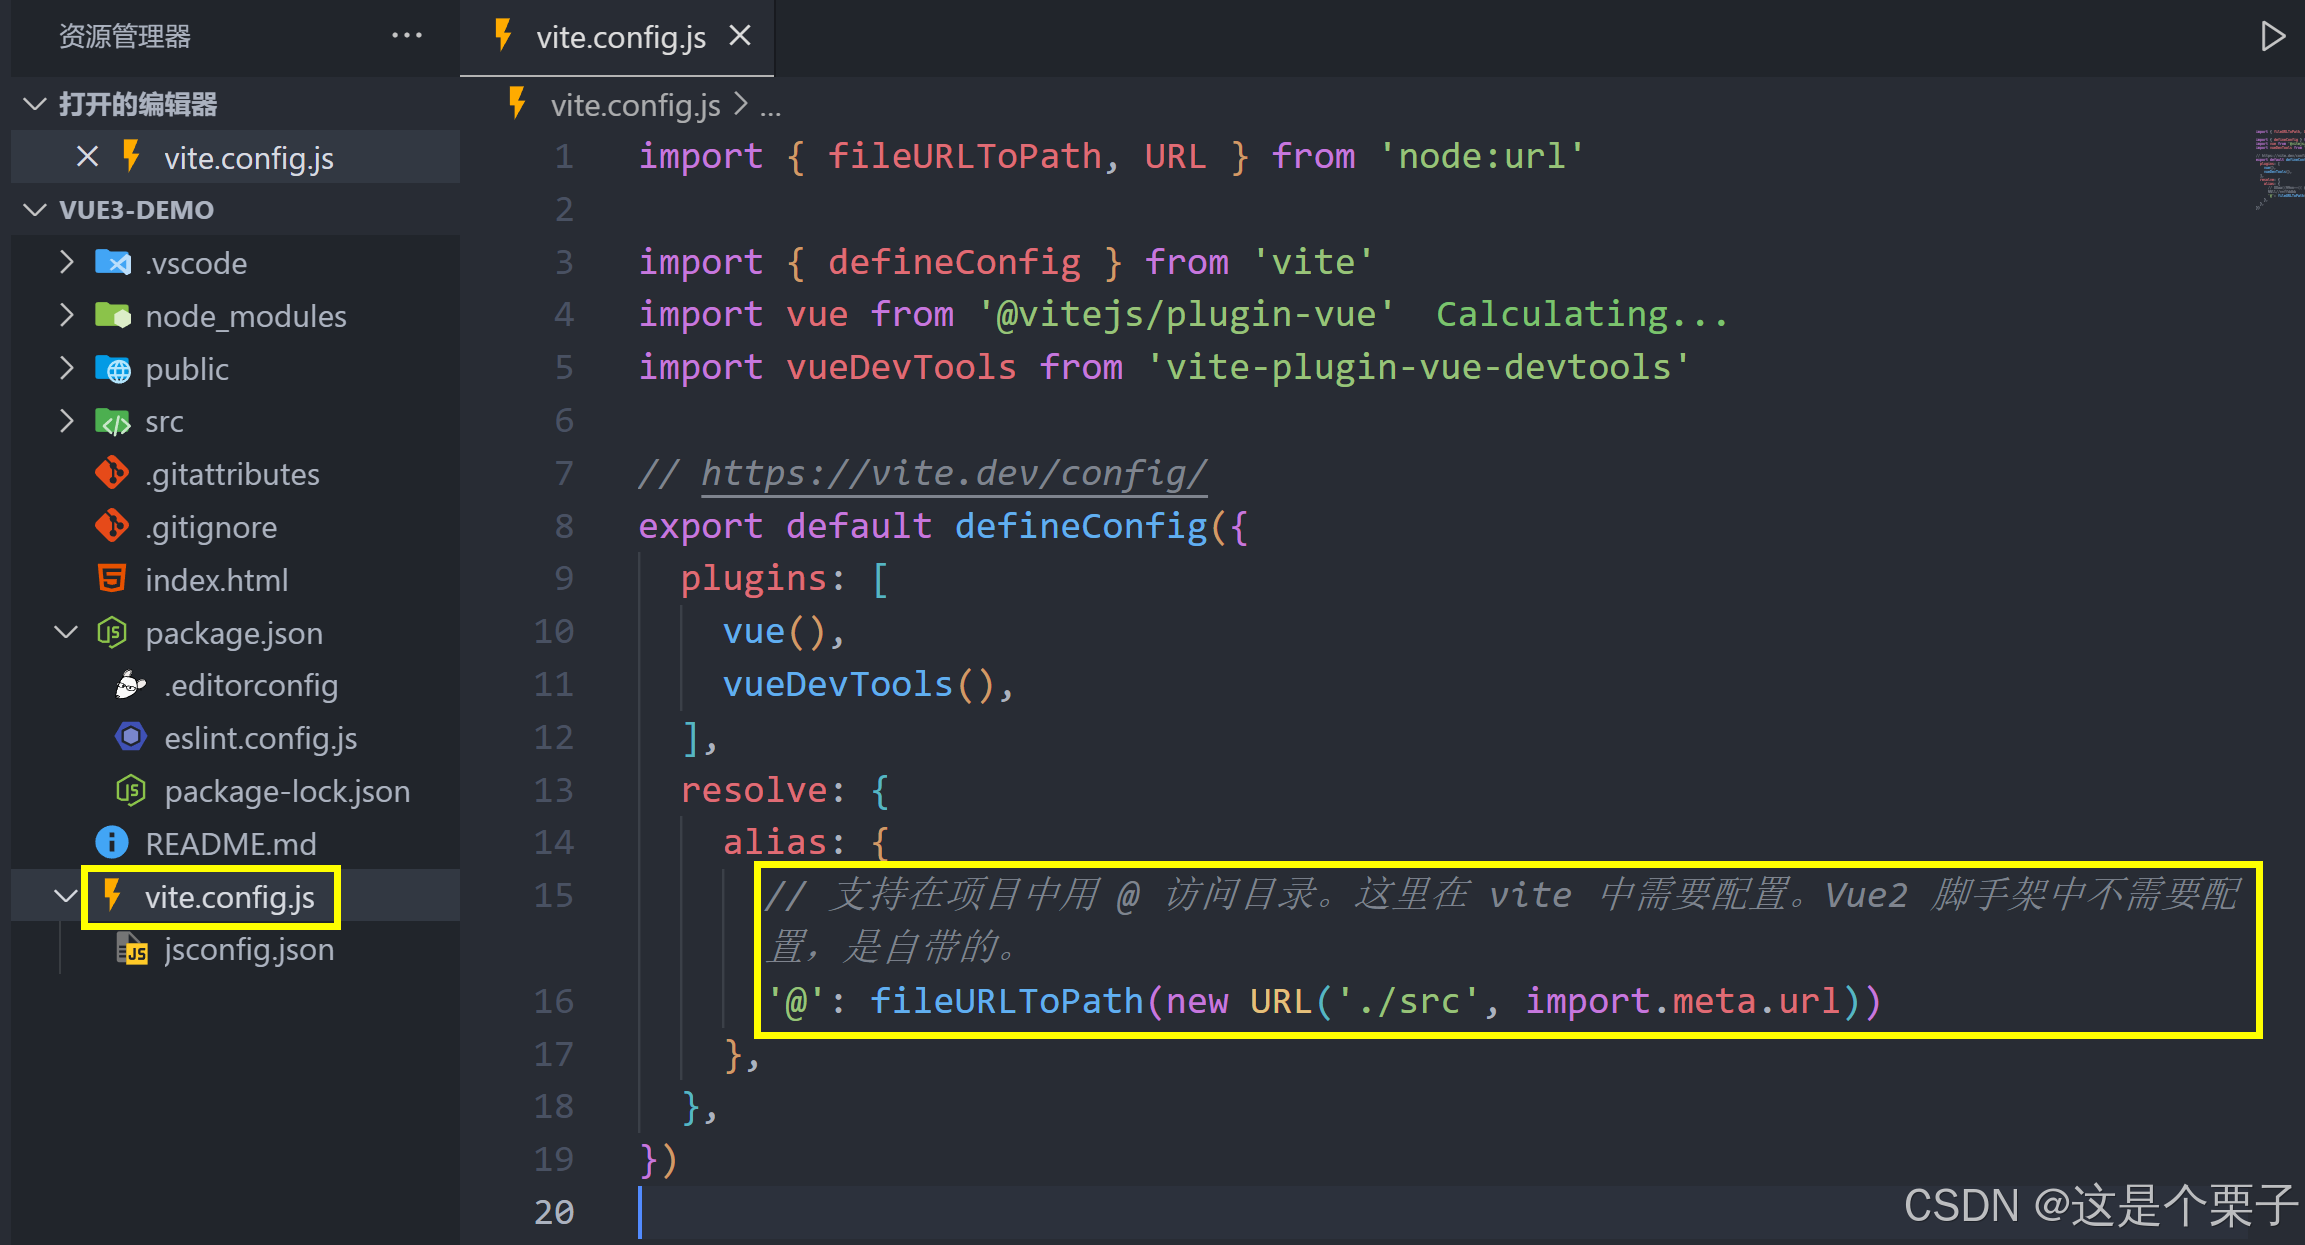Click the node_modules folder icon

[x=113, y=316]
